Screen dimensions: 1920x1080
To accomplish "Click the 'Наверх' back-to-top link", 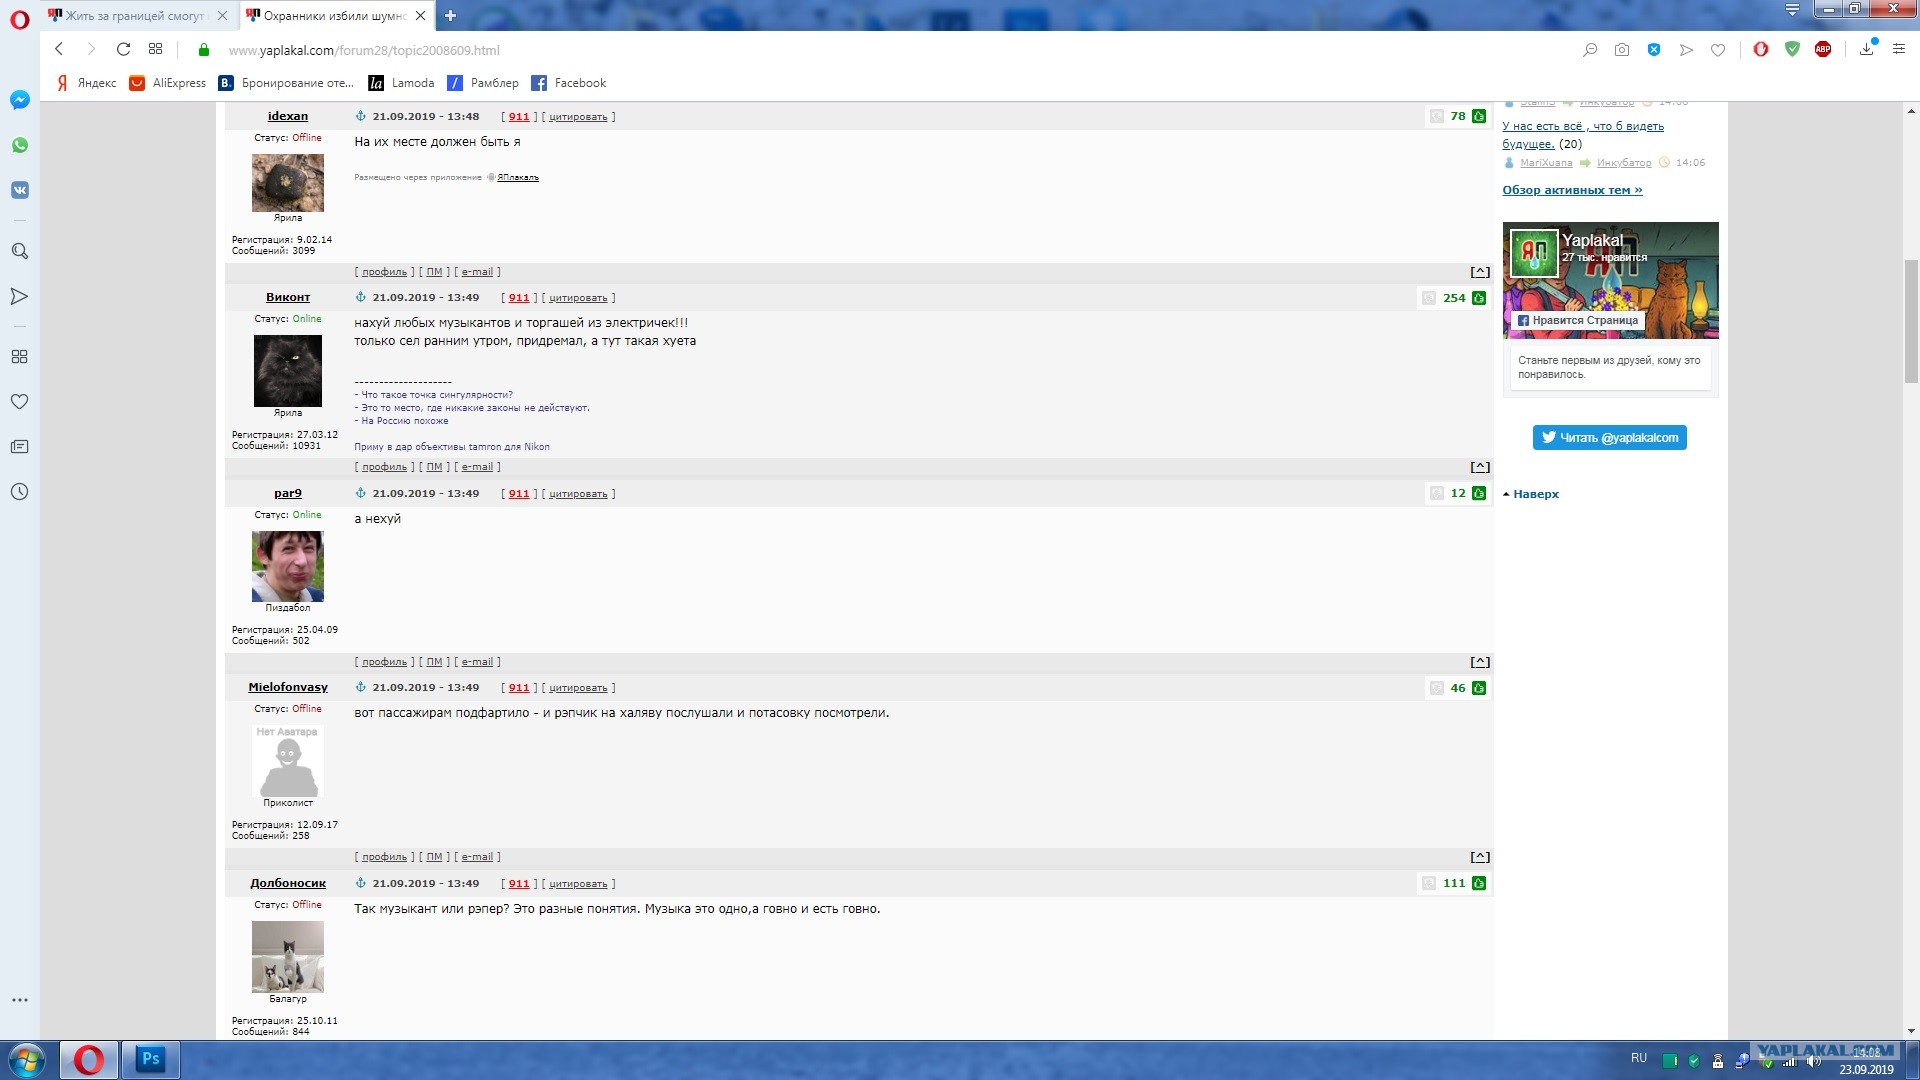I will (1536, 494).
